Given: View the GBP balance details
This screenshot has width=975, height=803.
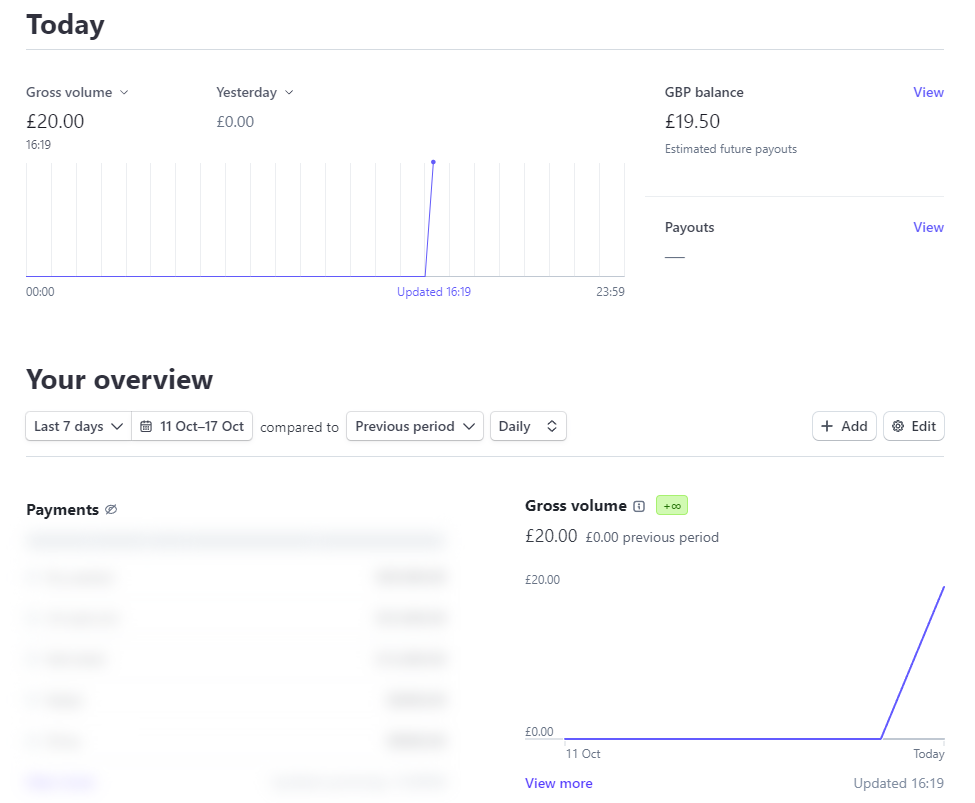Looking at the screenshot, I should [x=928, y=92].
